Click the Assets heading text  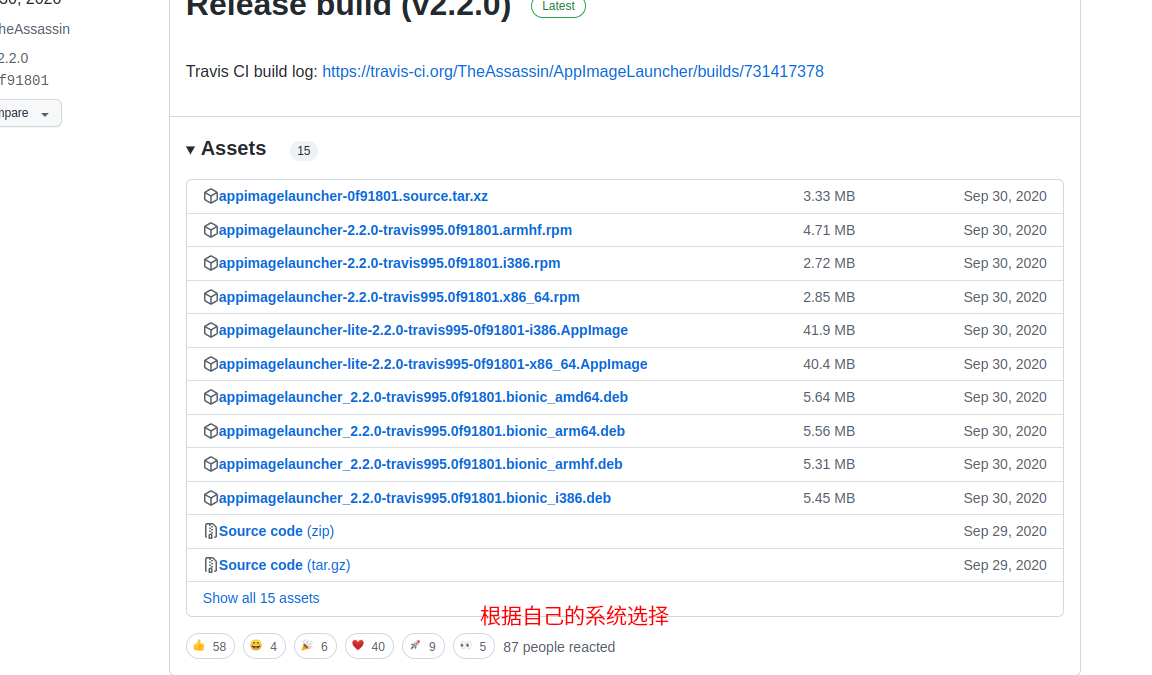point(234,148)
